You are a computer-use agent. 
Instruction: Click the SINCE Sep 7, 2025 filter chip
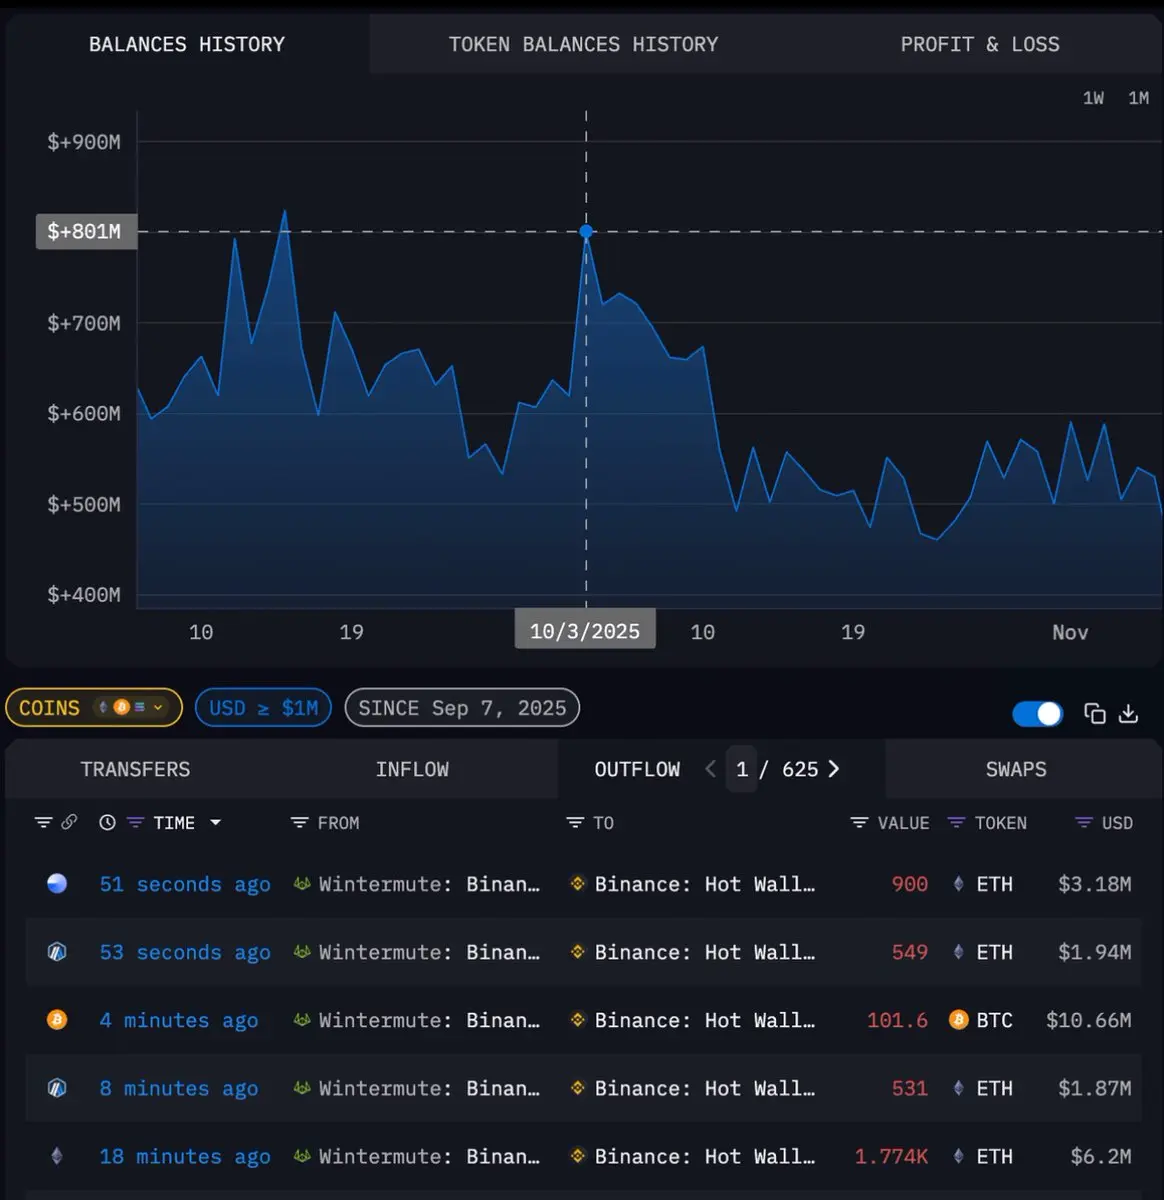point(462,708)
